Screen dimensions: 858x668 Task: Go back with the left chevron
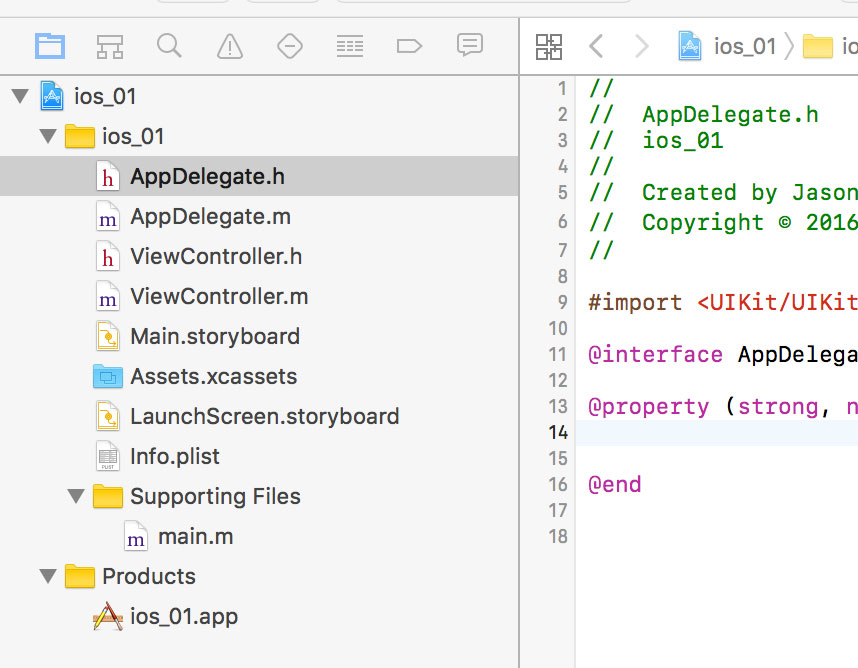tap(596, 46)
